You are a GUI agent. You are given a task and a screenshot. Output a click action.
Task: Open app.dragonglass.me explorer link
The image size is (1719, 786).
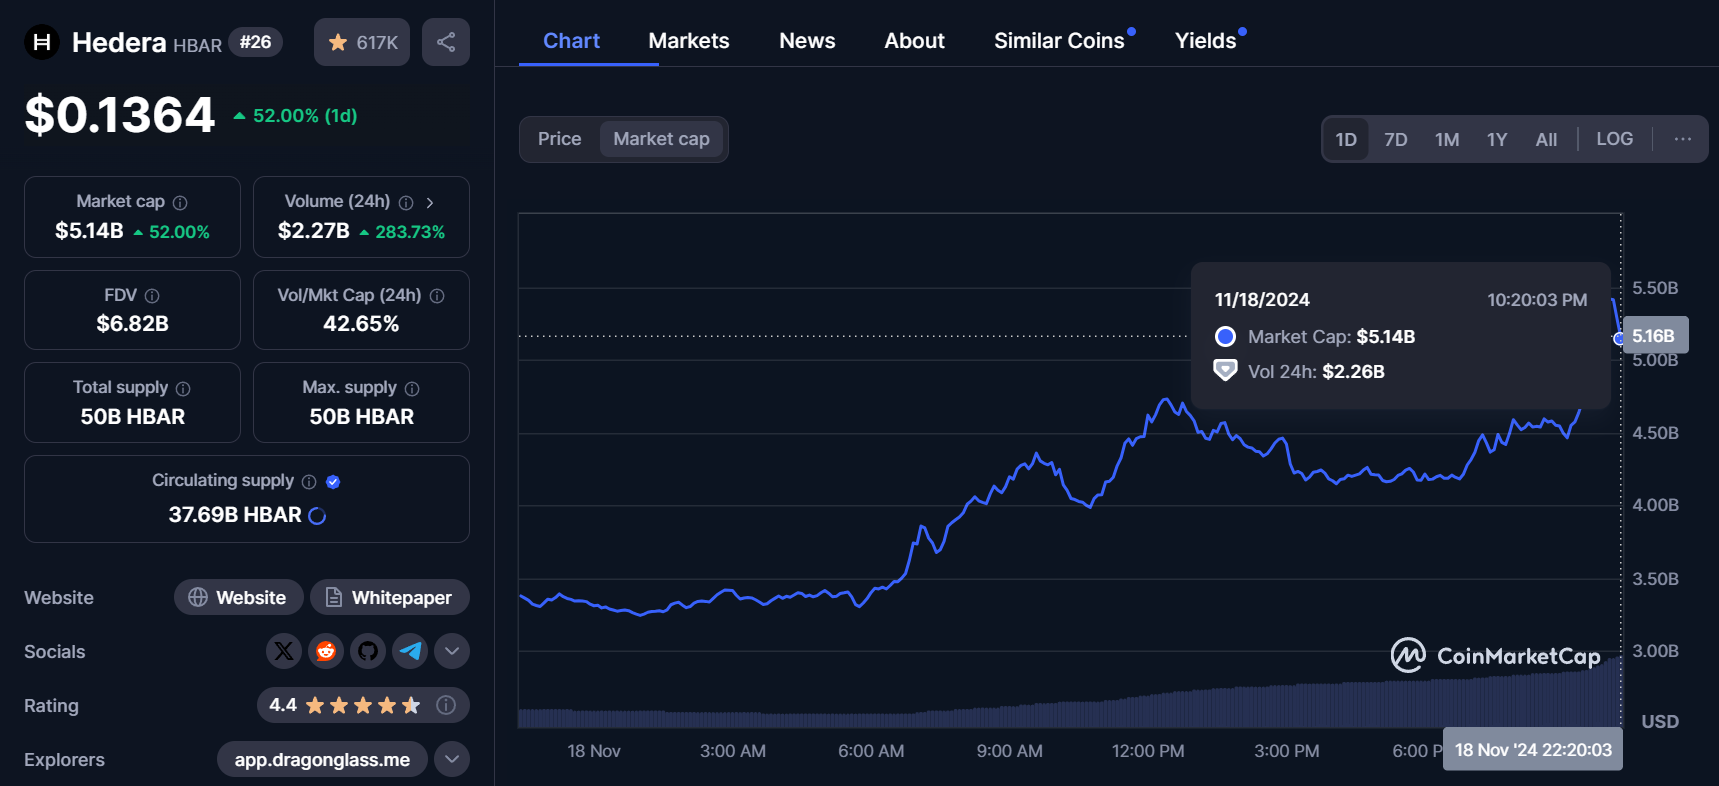(x=322, y=759)
